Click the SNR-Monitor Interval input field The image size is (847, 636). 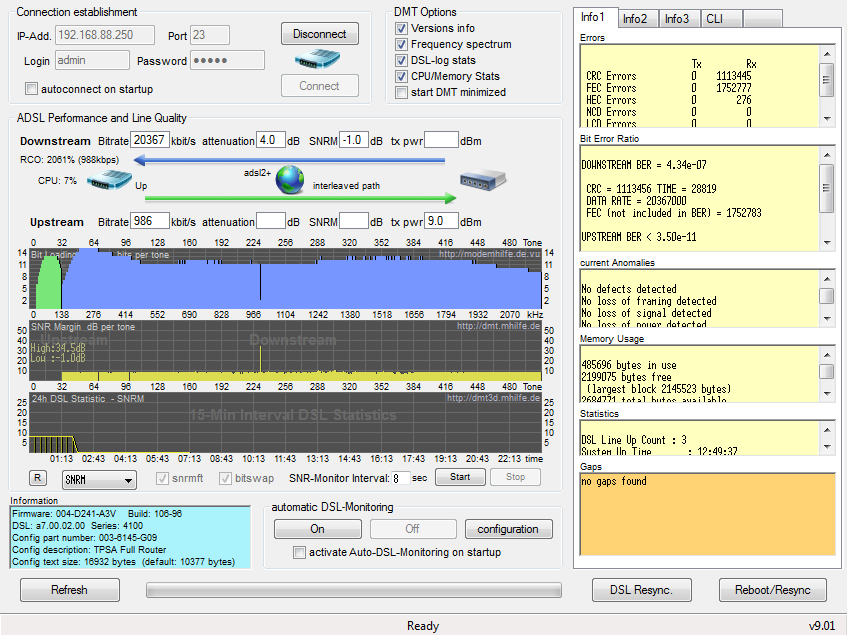pyautogui.click(x=401, y=478)
